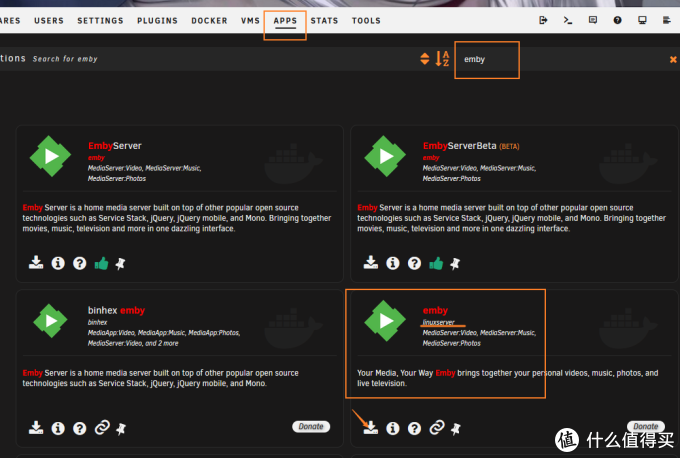Click EmbyServerBeta thumbs-up icon
Screen dimensions: 680x458
(436, 263)
